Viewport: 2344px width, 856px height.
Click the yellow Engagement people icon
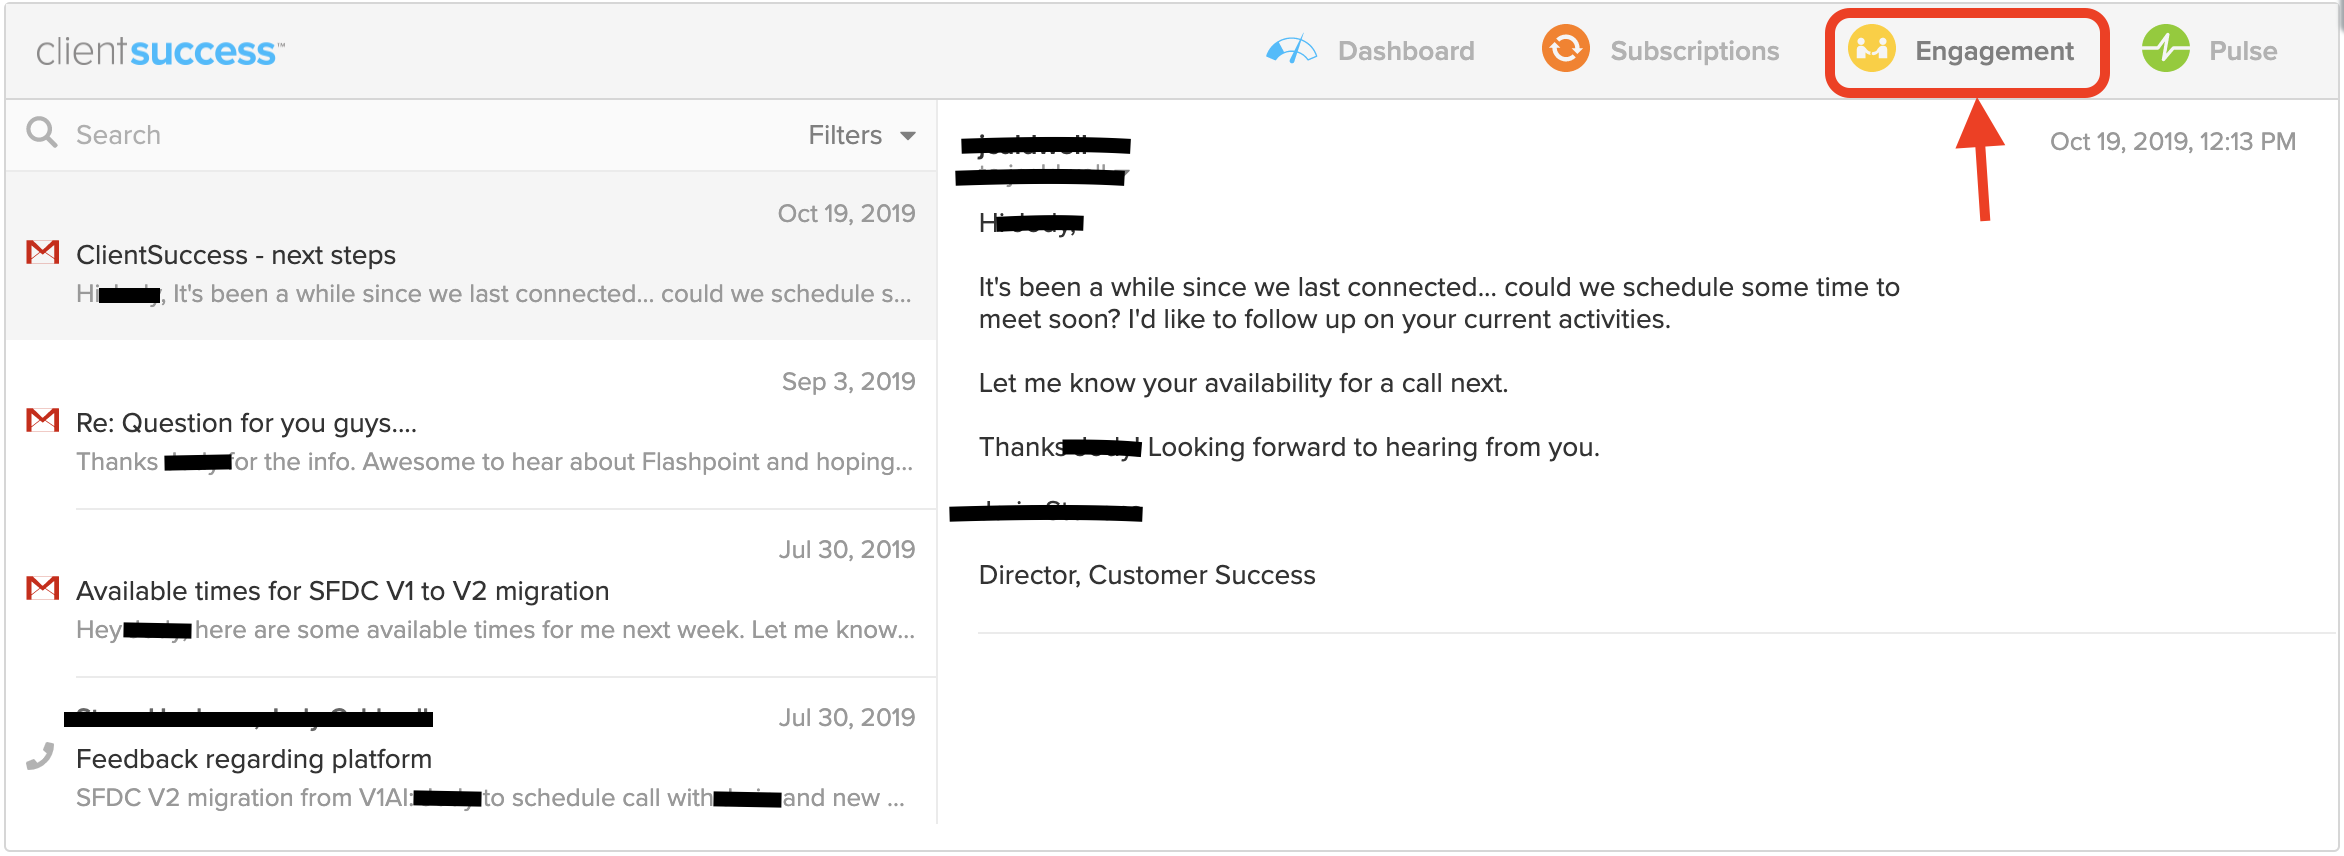[x=1871, y=48]
